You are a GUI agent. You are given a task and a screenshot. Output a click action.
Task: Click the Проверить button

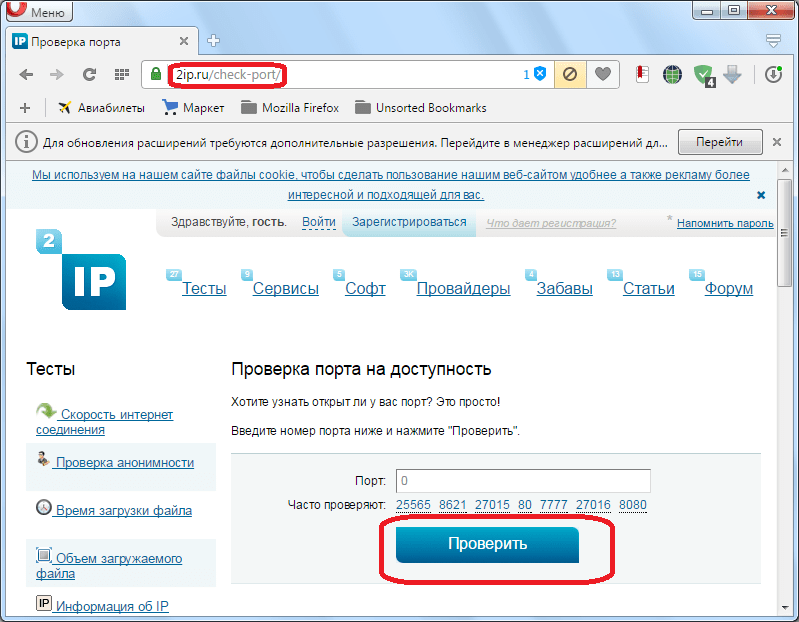(x=487, y=545)
